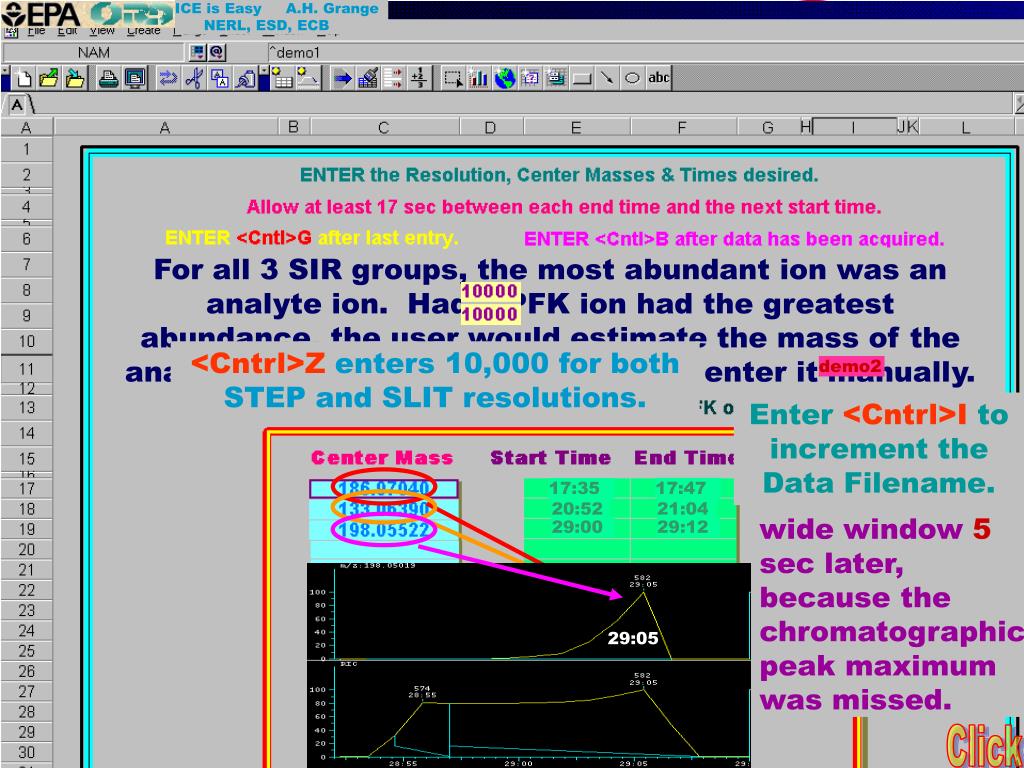
Task: Click center mass cell 133.06390
Action: [384, 509]
